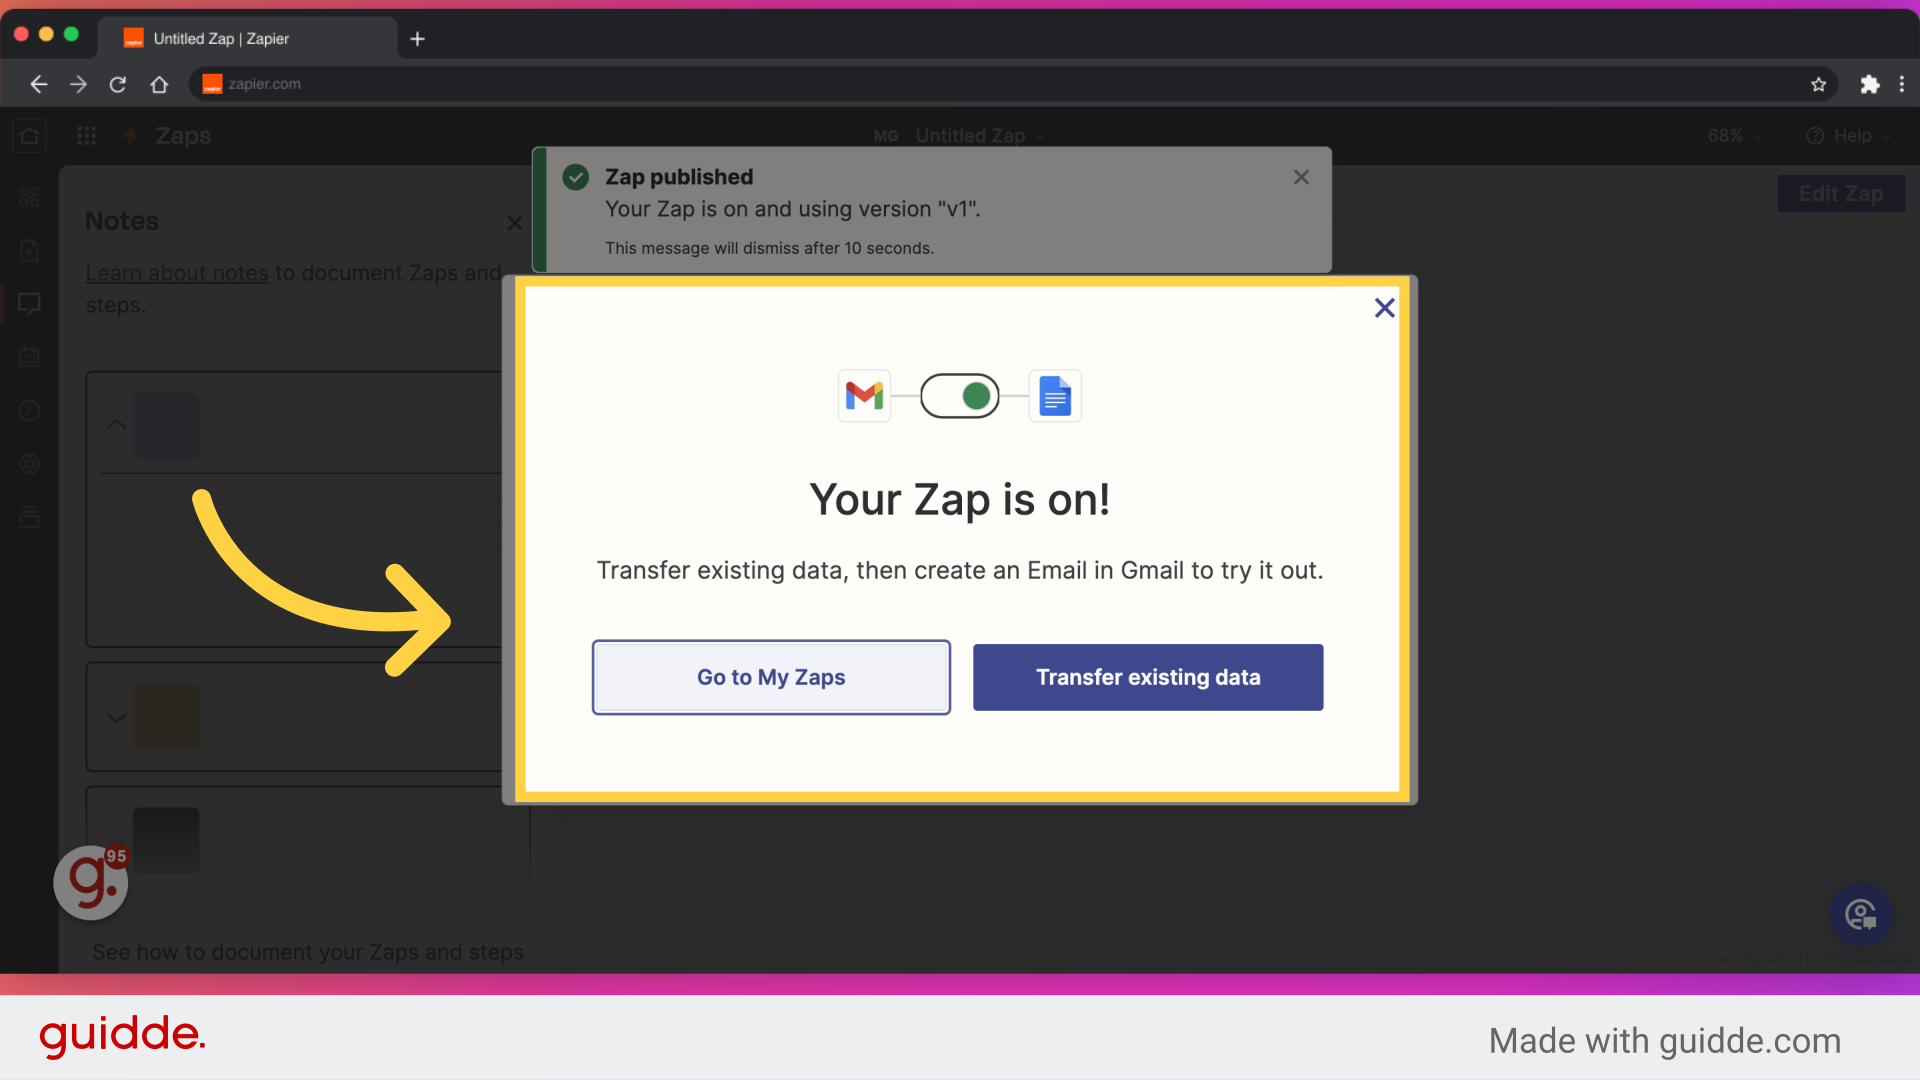Close the Your Zap is on dialog

1384,308
